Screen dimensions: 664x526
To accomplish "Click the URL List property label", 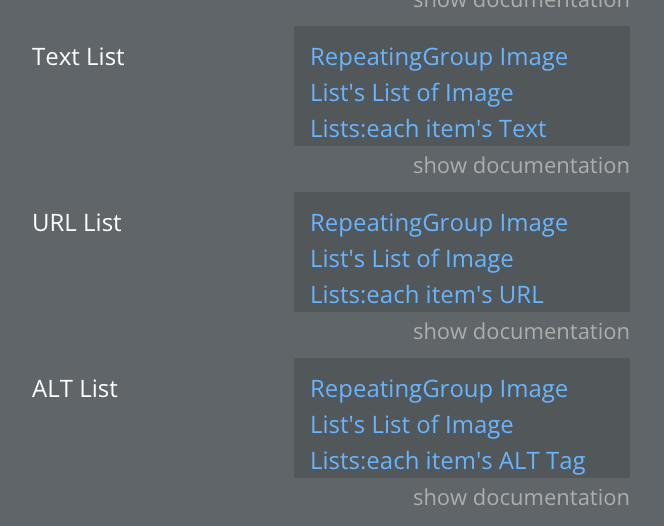I will (x=76, y=222).
